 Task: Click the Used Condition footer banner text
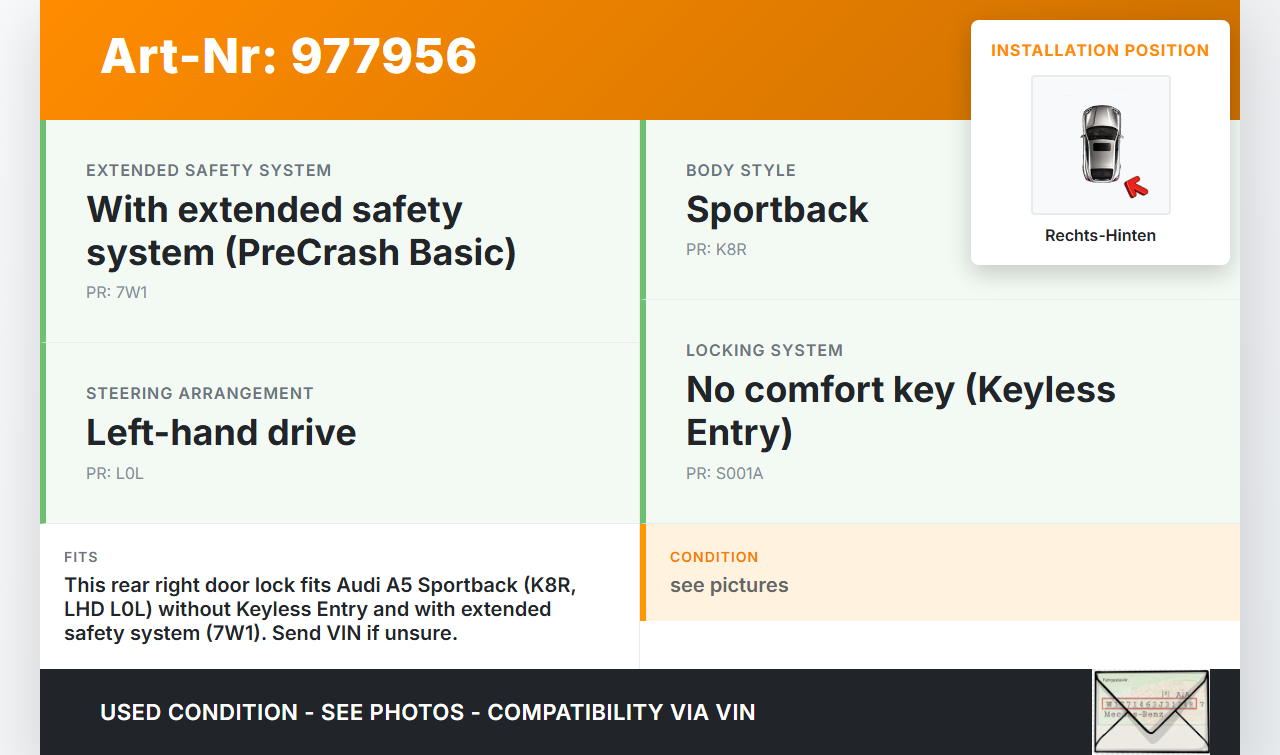428,712
